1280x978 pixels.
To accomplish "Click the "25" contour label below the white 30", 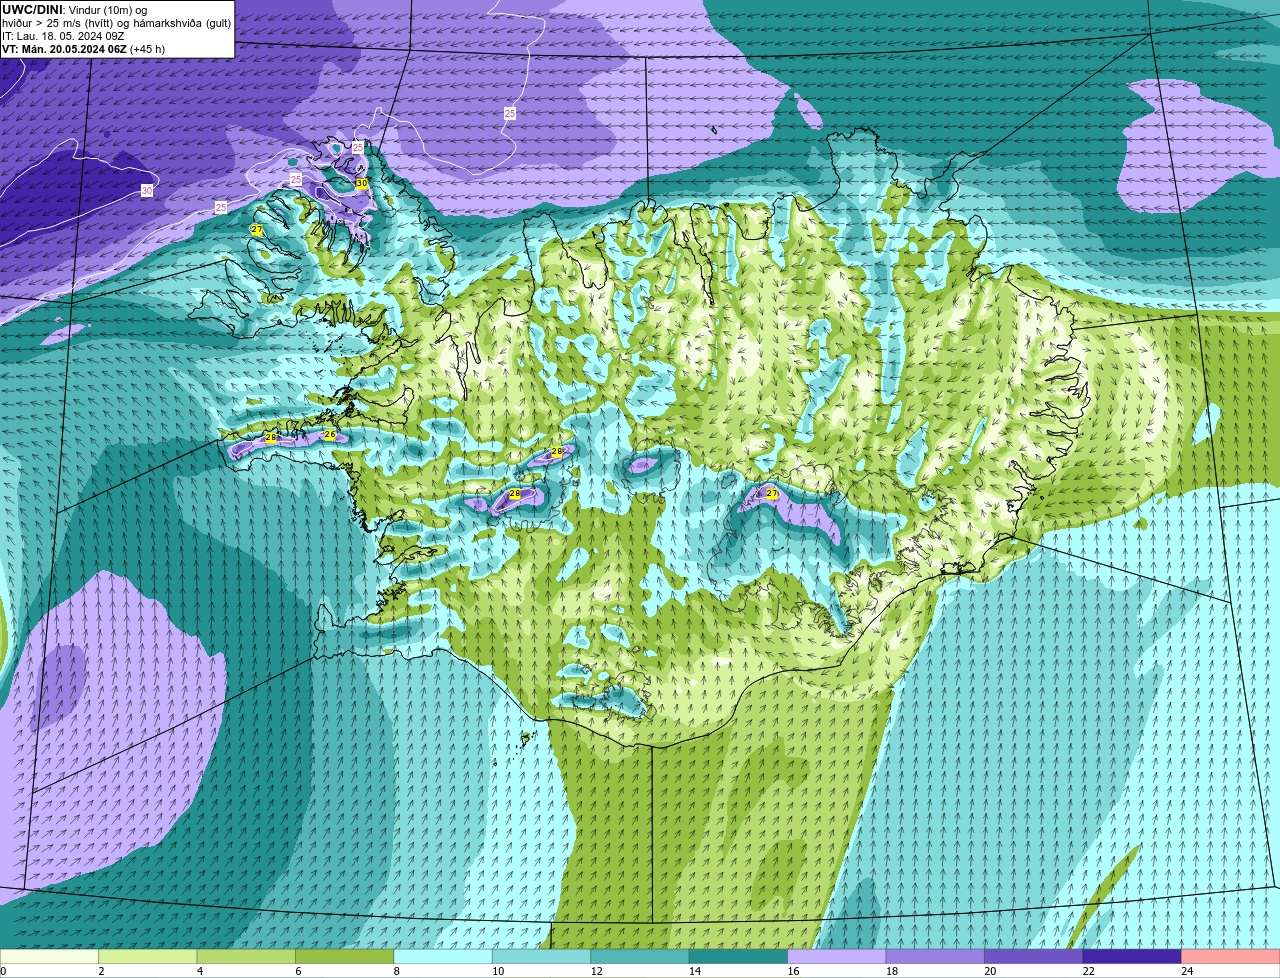I will pos(221,208).
